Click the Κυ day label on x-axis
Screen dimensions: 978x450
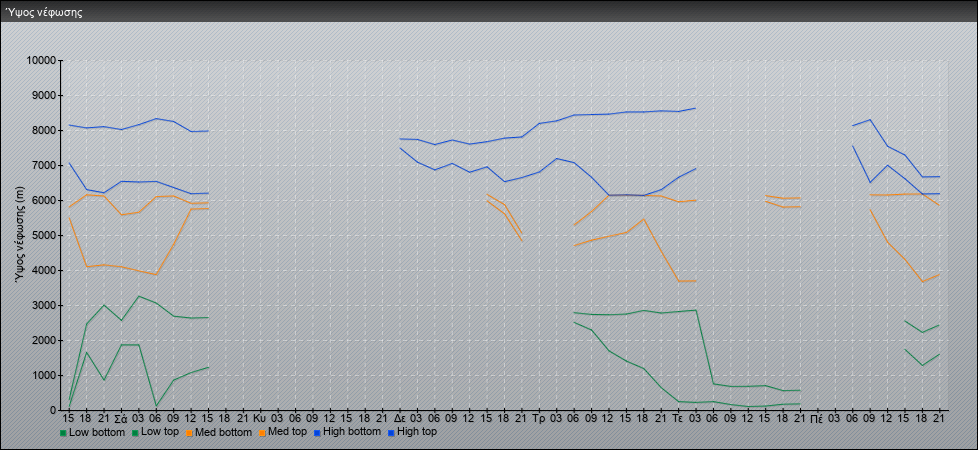[x=260, y=418]
